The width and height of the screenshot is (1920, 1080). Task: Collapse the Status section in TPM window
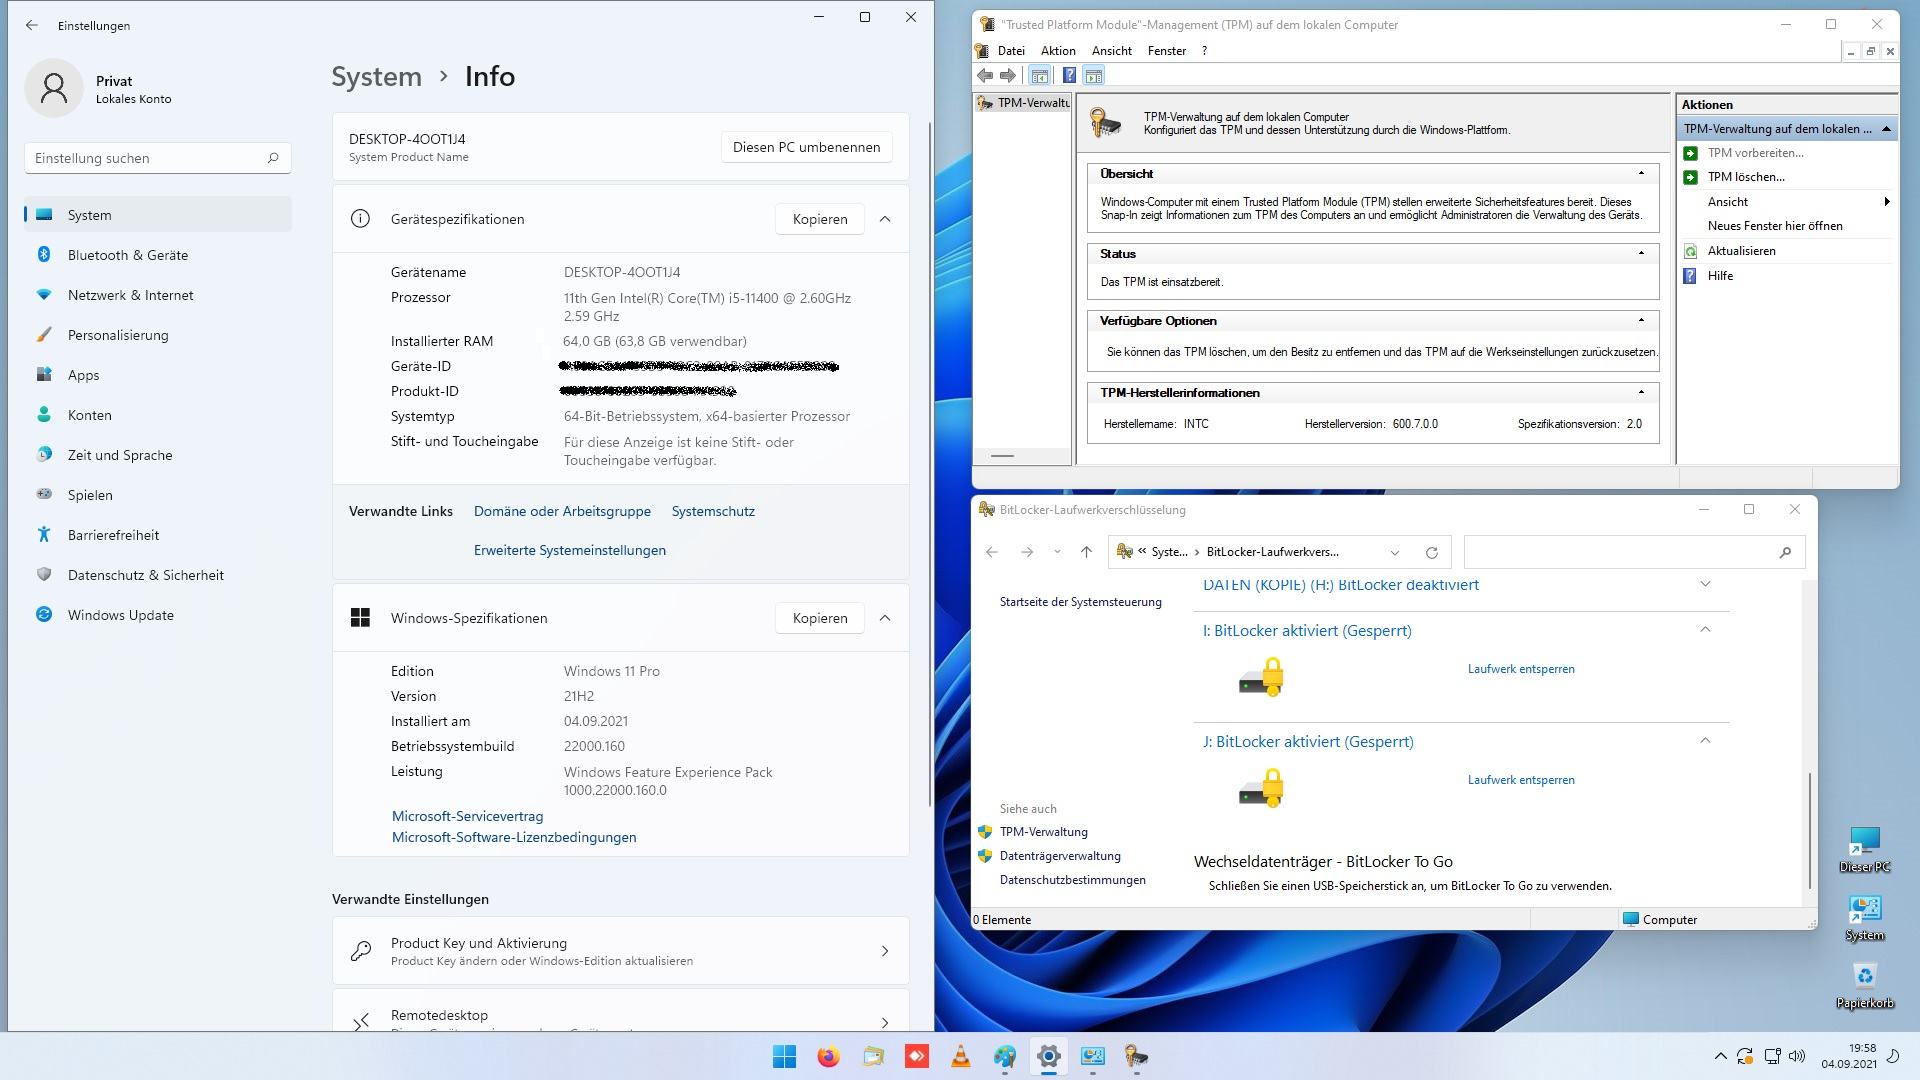(1641, 253)
